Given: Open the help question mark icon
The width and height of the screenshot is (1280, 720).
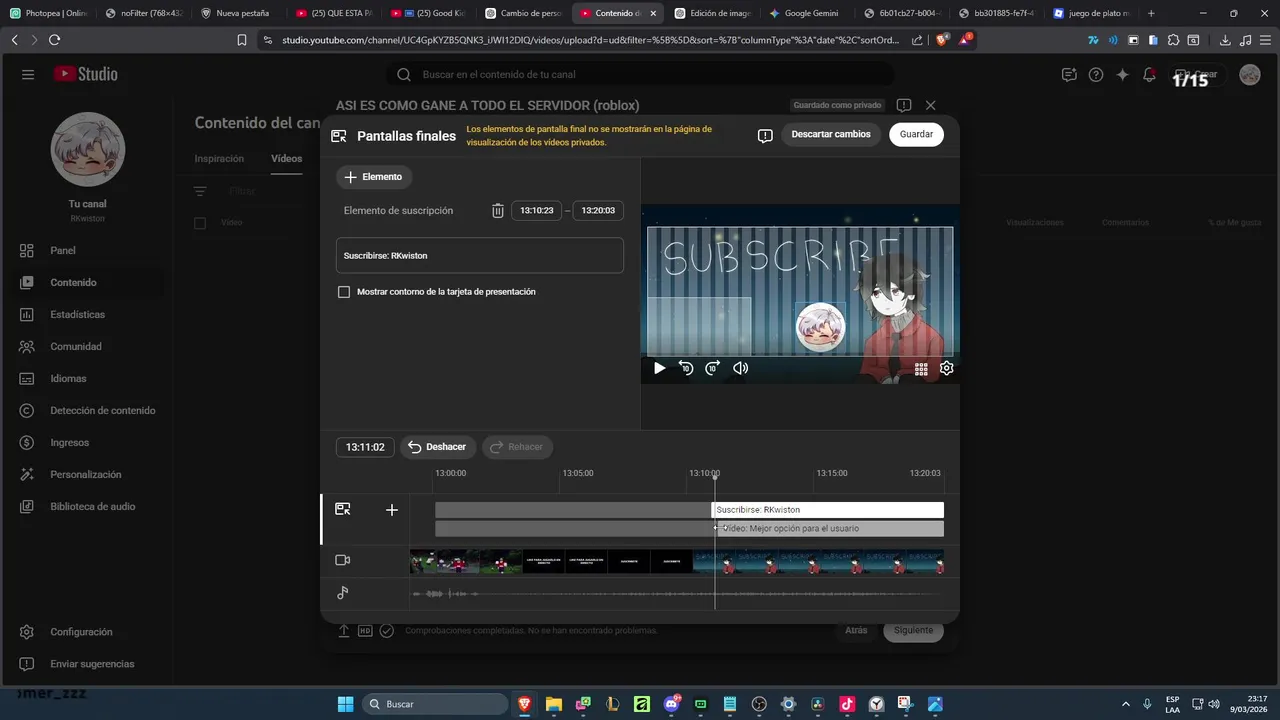Looking at the screenshot, I should pyautogui.click(x=1096, y=75).
